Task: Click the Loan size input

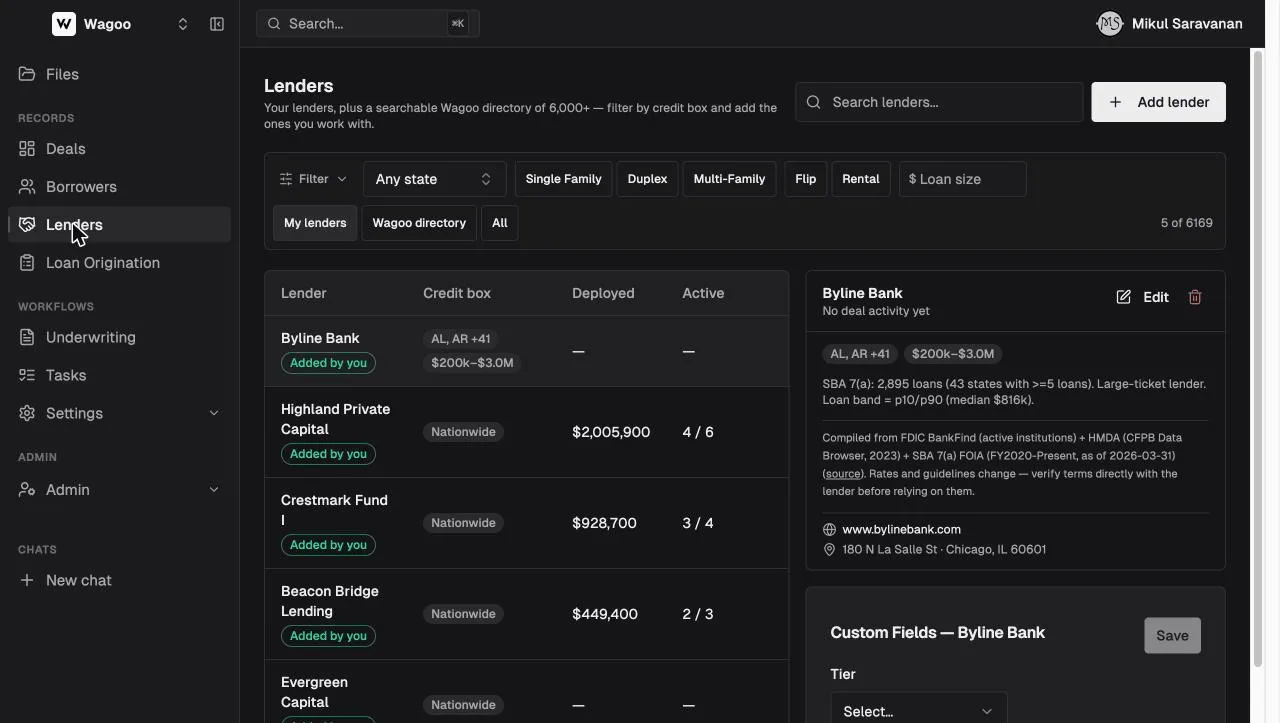Action: pos(963,179)
